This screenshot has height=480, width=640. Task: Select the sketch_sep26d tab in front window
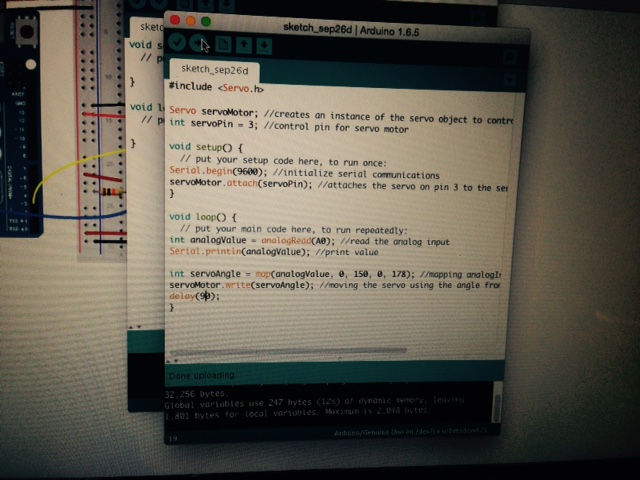(x=214, y=70)
